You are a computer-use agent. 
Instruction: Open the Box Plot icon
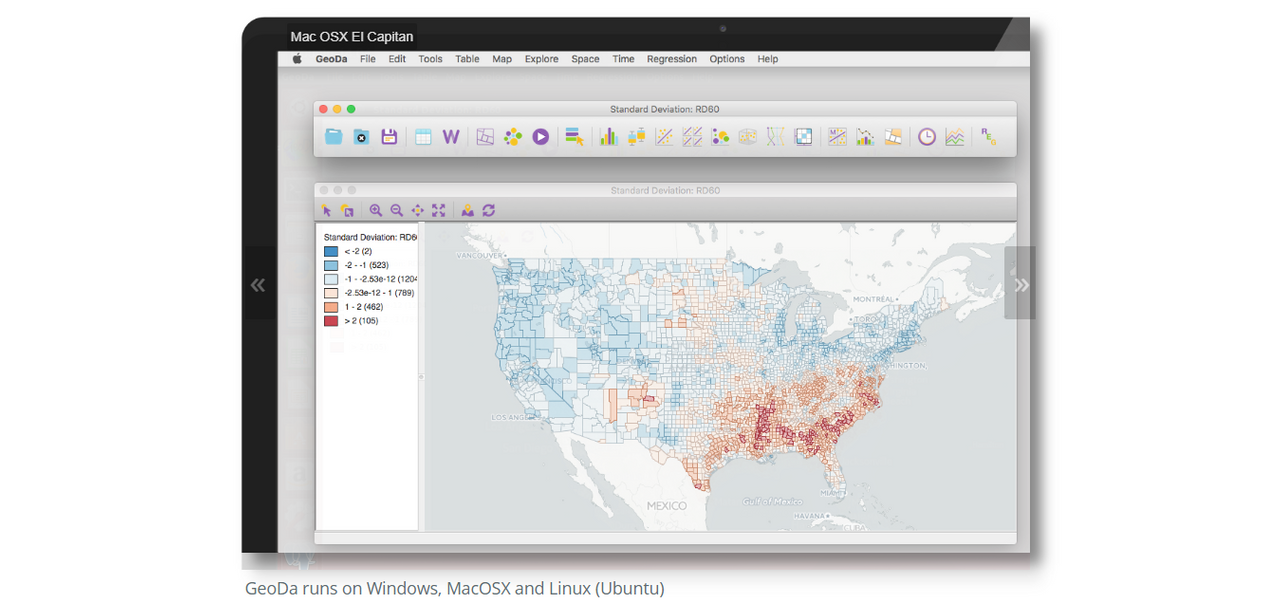[x=636, y=137]
